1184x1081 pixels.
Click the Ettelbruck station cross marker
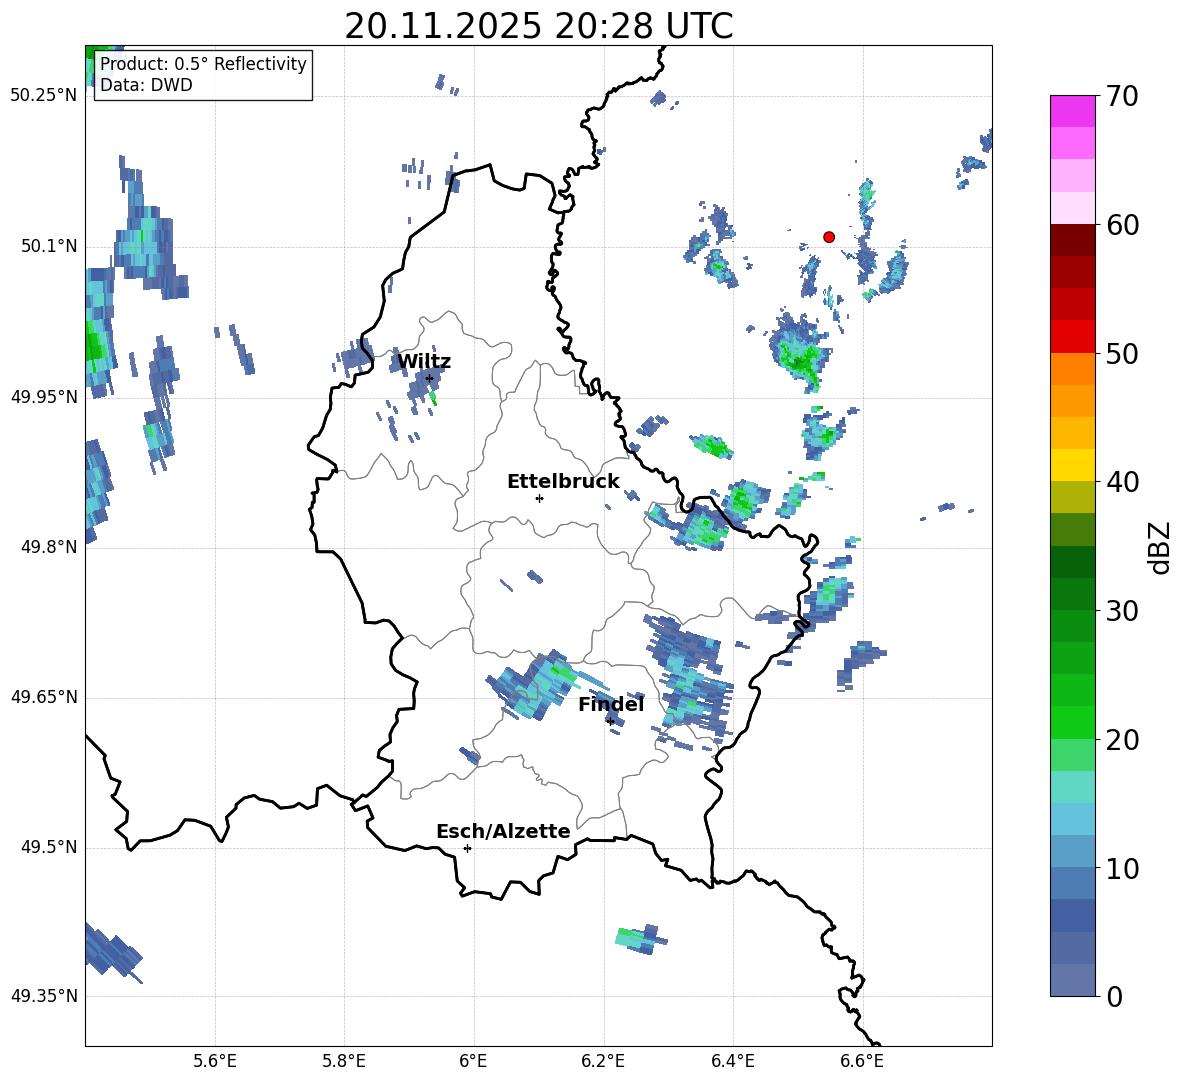[x=539, y=498]
